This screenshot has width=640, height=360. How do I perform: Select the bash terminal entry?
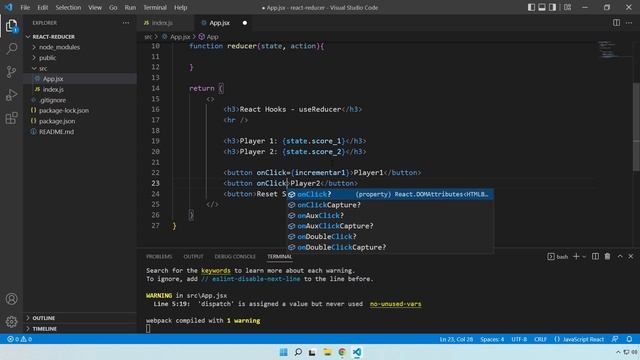[x=558, y=257]
